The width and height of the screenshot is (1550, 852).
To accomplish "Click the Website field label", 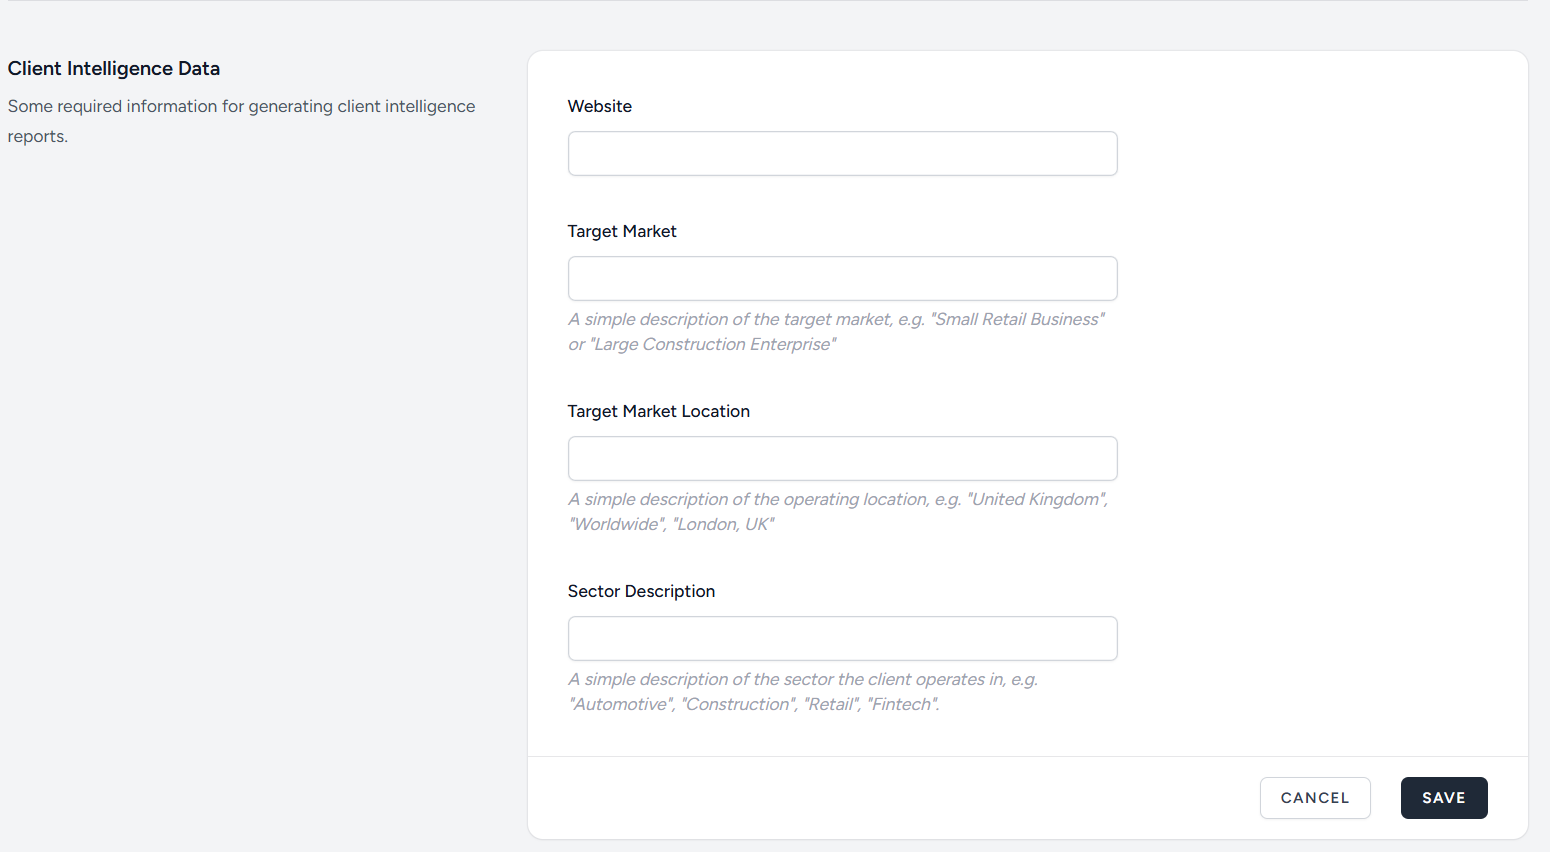I will pos(600,106).
